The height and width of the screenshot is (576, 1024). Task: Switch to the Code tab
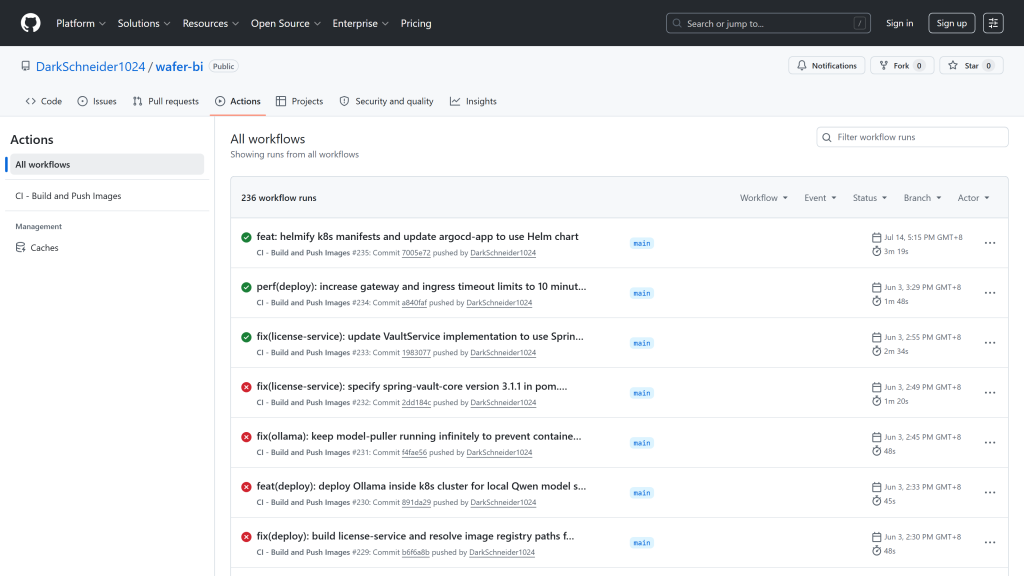(x=44, y=101)
